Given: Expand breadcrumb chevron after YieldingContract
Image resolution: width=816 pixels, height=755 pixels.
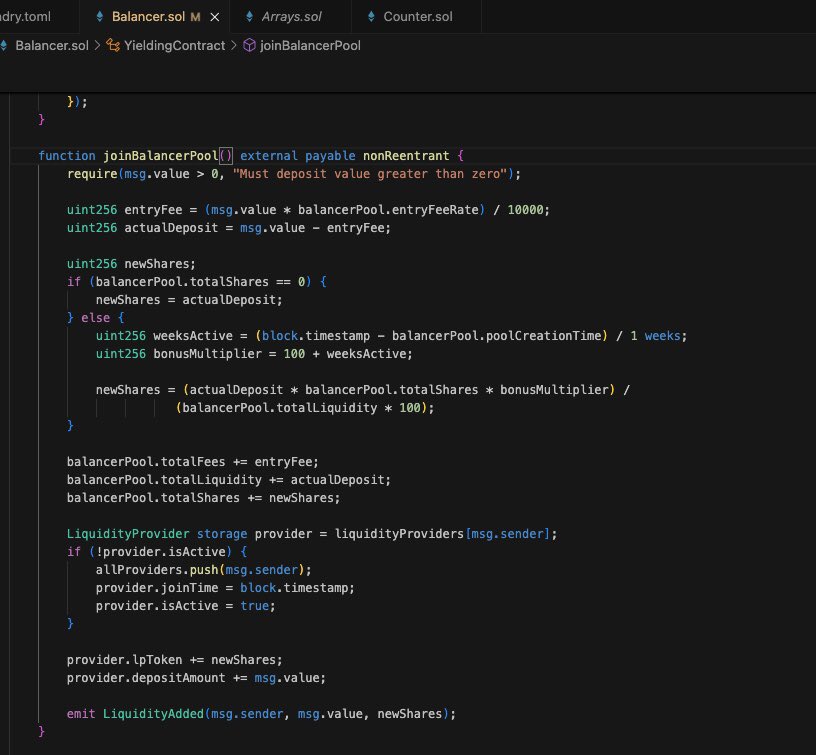Looking at the screenshot, I should click(x=234, y=46).
